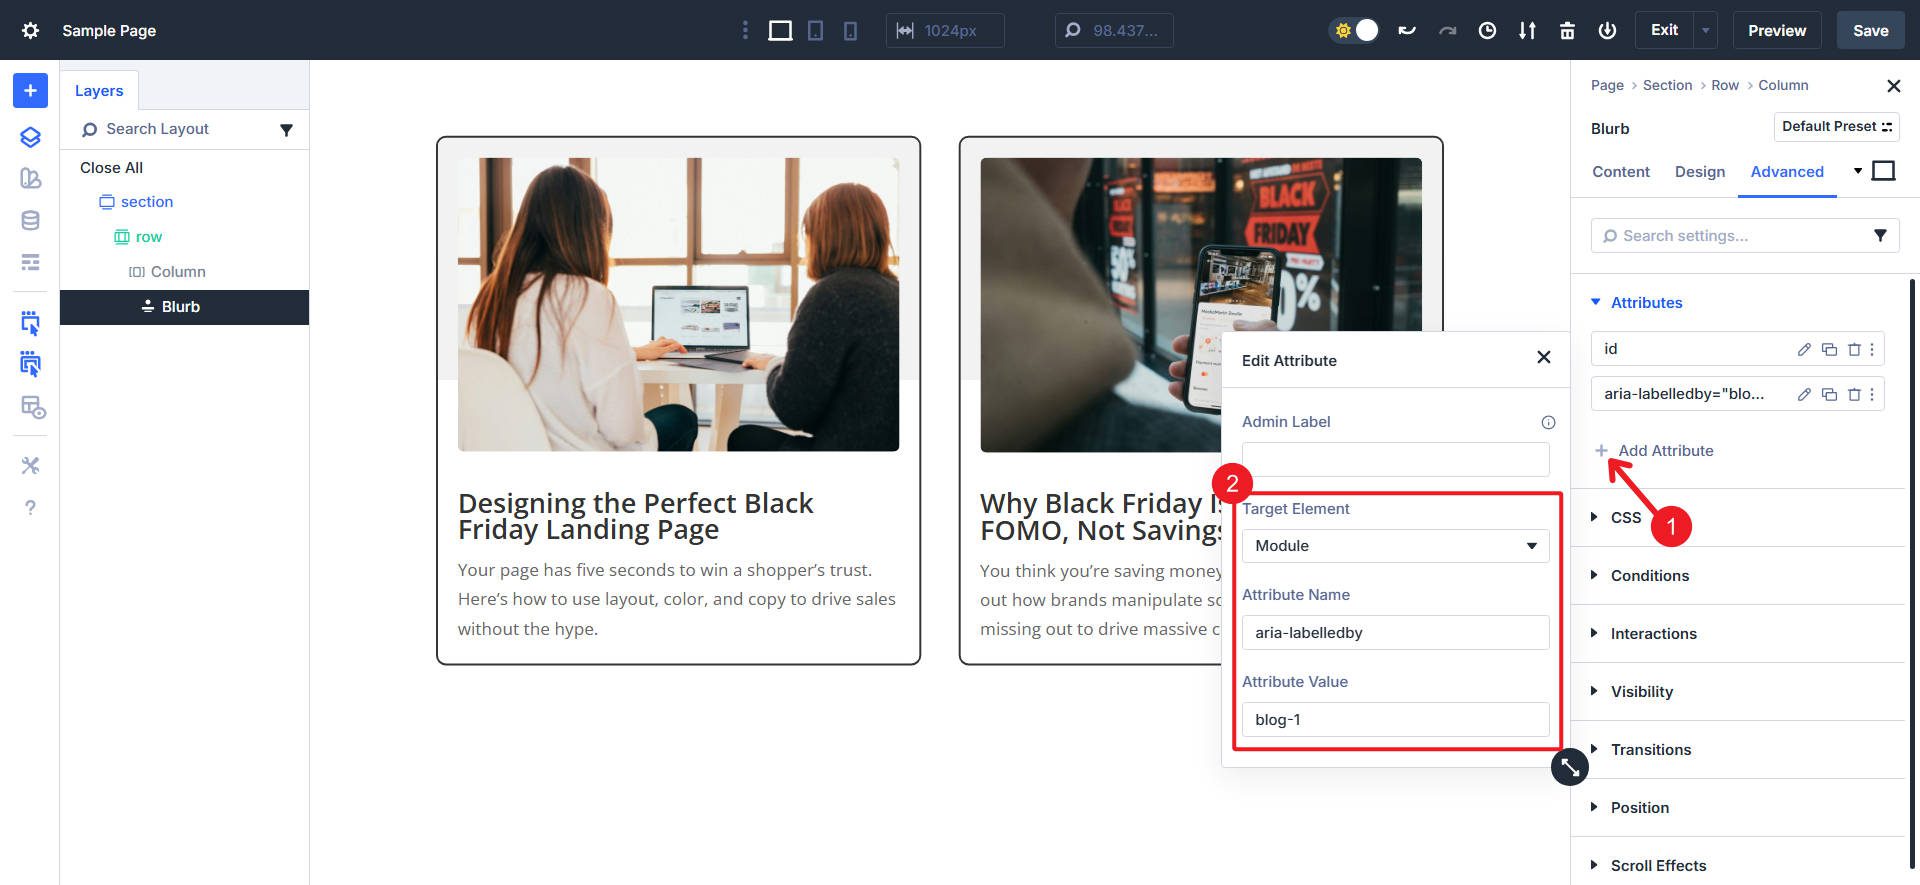Switch to desktop view

tap(780, 30)
